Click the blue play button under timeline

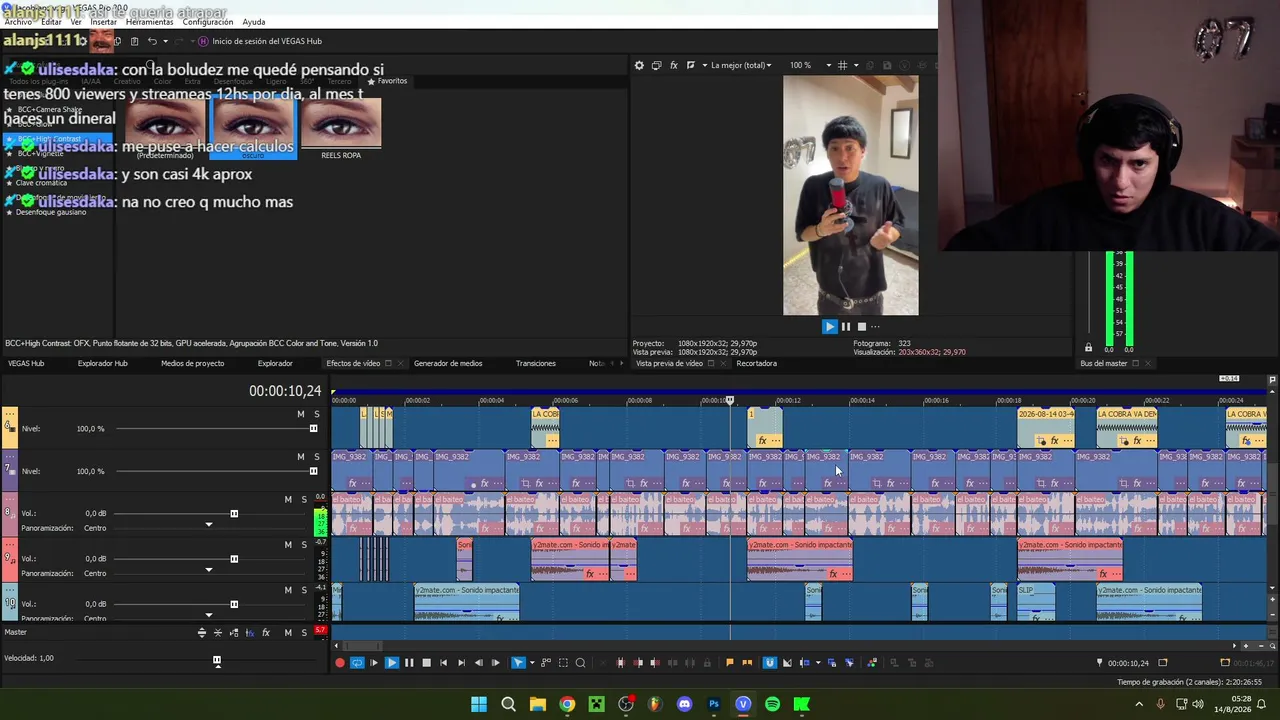point(391,662)
